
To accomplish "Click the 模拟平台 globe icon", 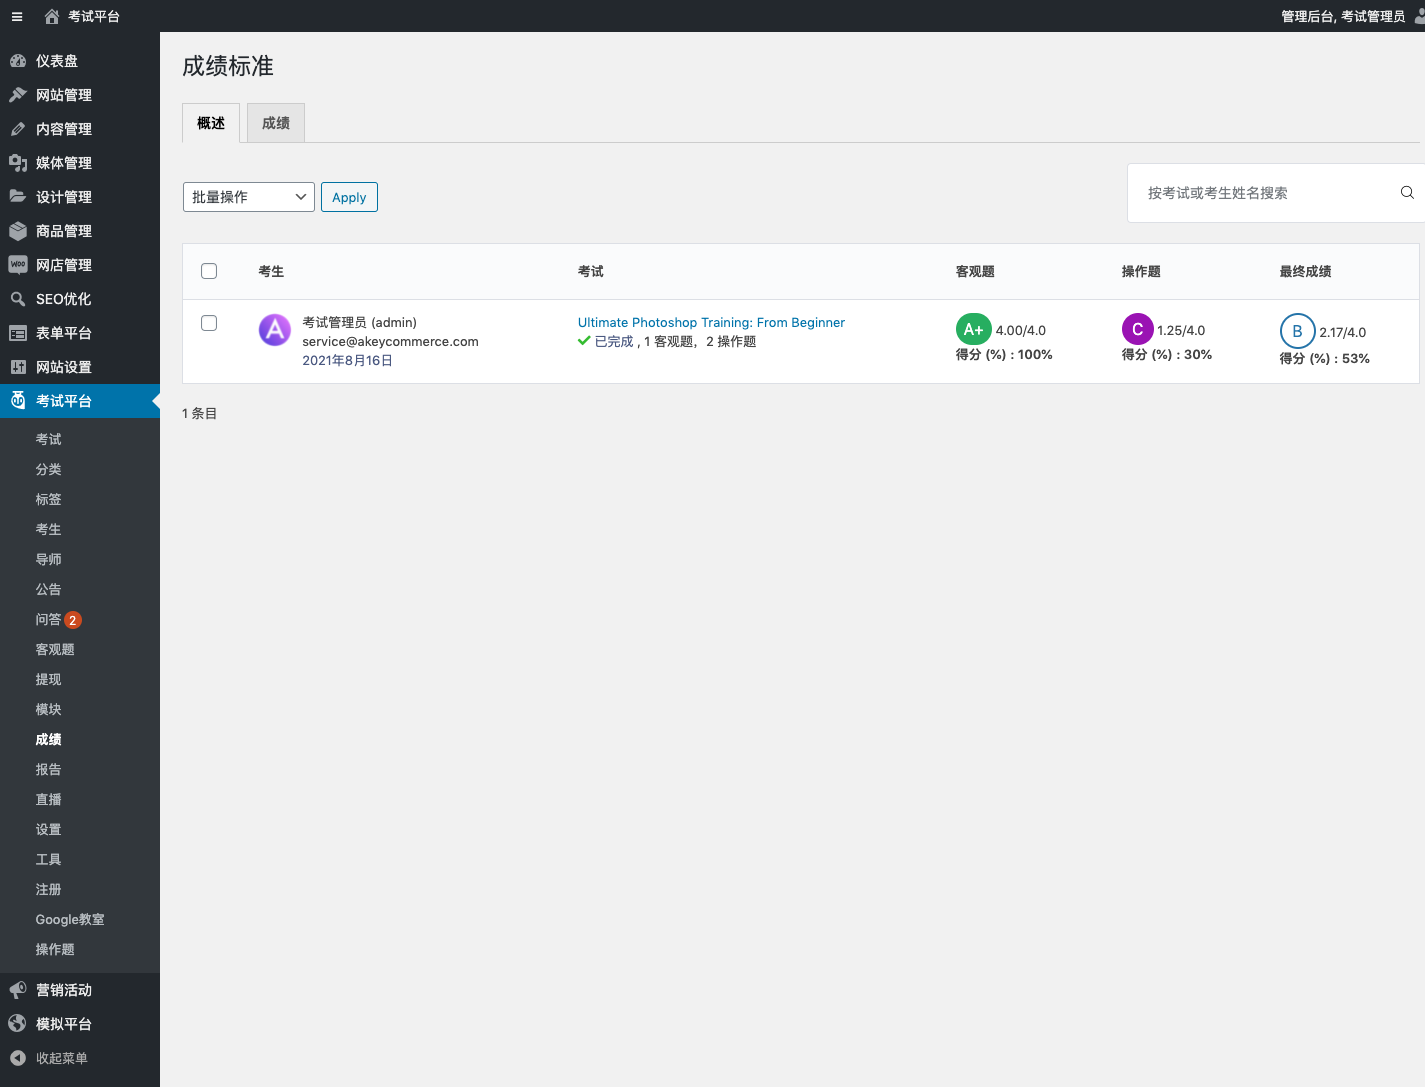I will pyautogui.click(x=18, y=1024).
